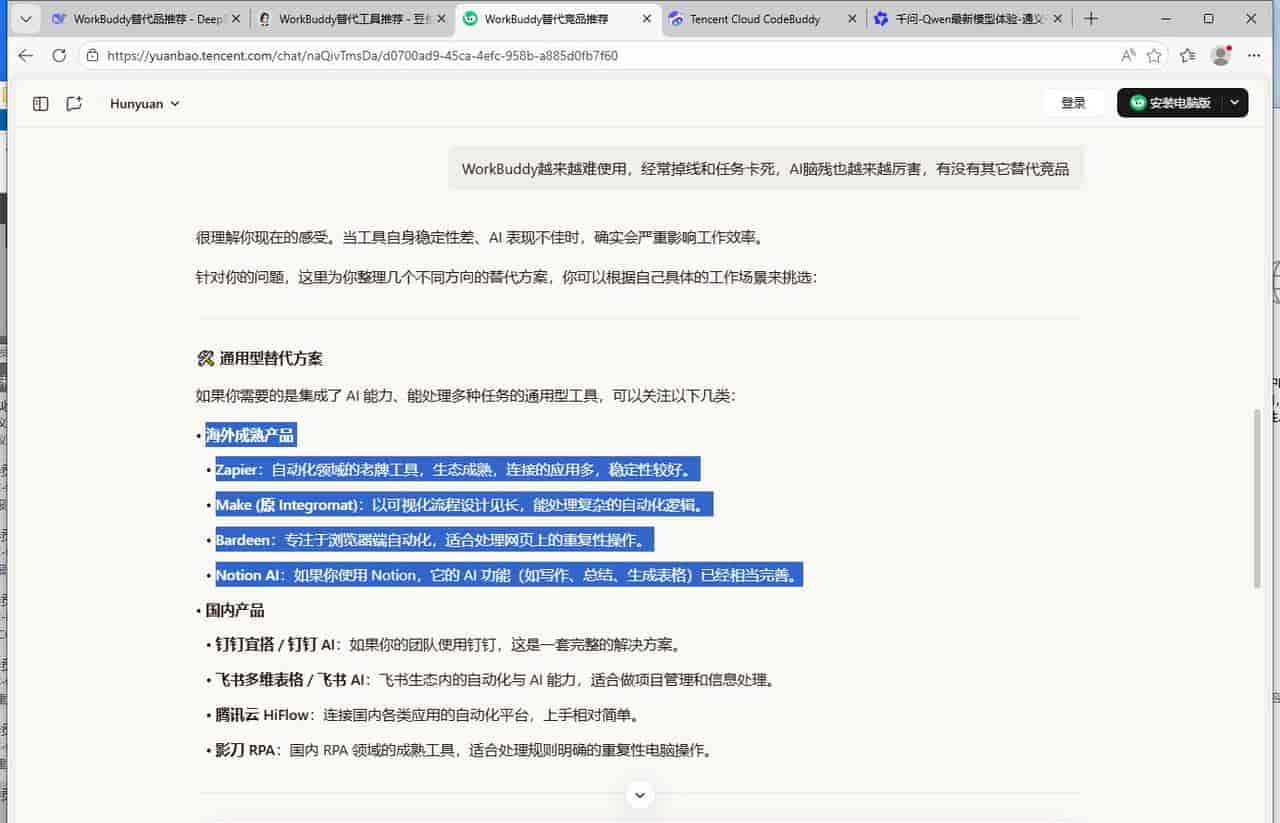
Task: Open the browser Settings and more menu
Action: tap(1254, 56)
